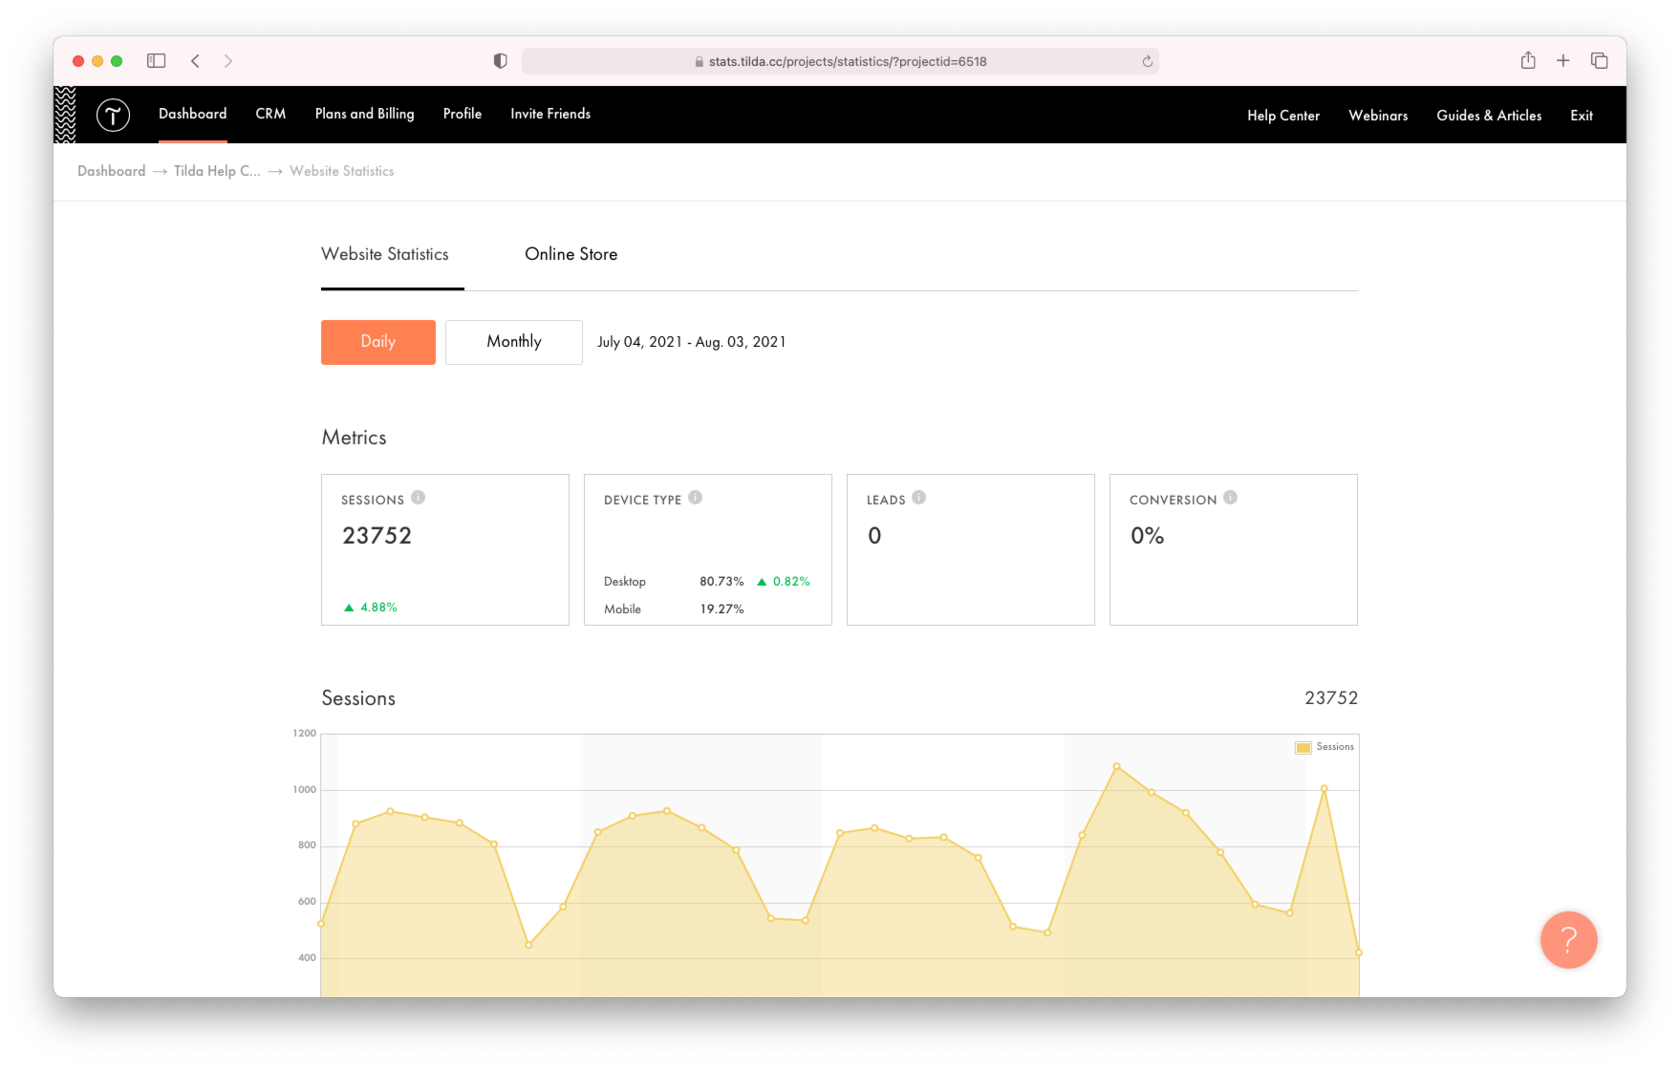Select the Monthly view button
This screenshot has width=1680, height=1068.
click(x=514, y=342)
